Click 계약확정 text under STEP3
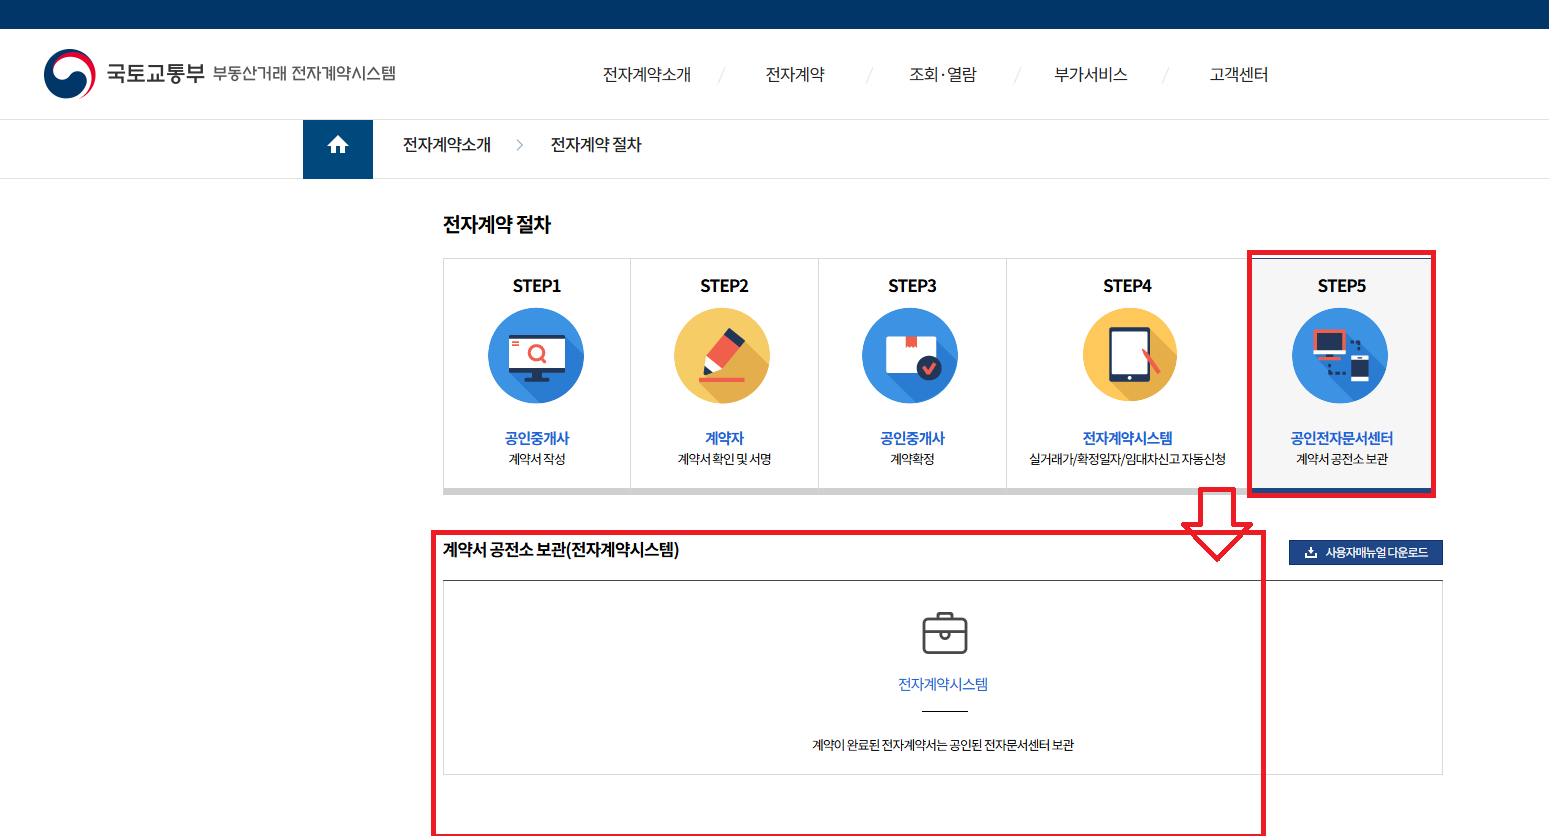Screen dimensions: 1549x836 912,459
